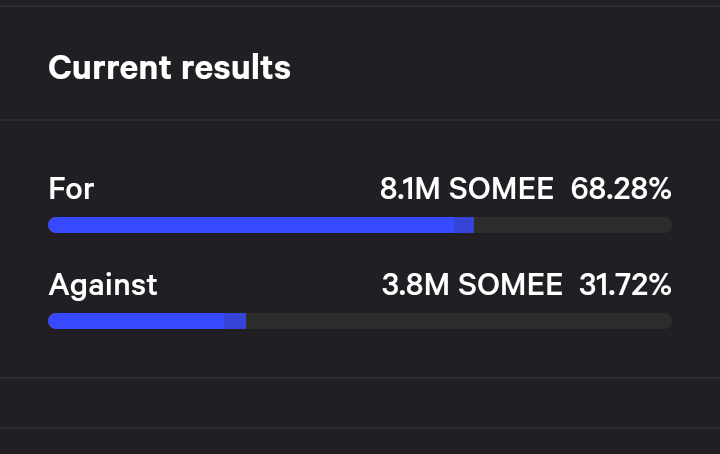The image size is (720, 454).
Task: Click the gray unfilled part of Against bar
Action: tap(459, 321)
